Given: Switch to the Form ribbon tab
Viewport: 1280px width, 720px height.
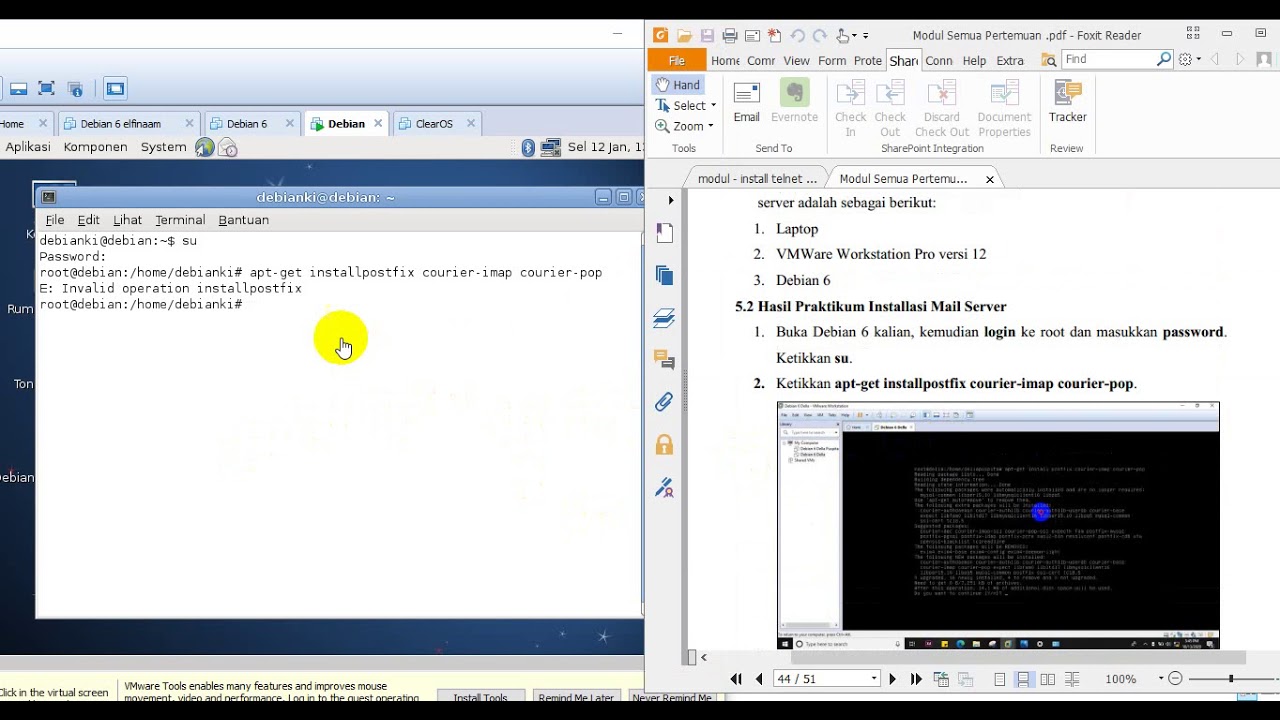Looking at the screenshot, I should point(832,60).
